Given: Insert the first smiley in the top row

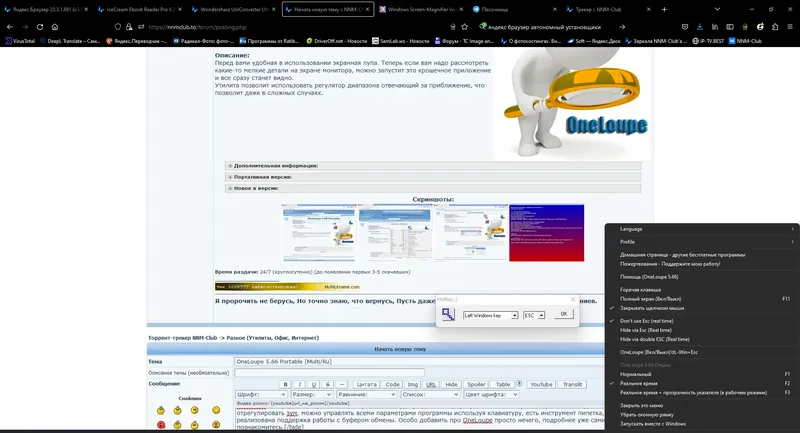Looking at the screenshot, I should click(161, 410).
